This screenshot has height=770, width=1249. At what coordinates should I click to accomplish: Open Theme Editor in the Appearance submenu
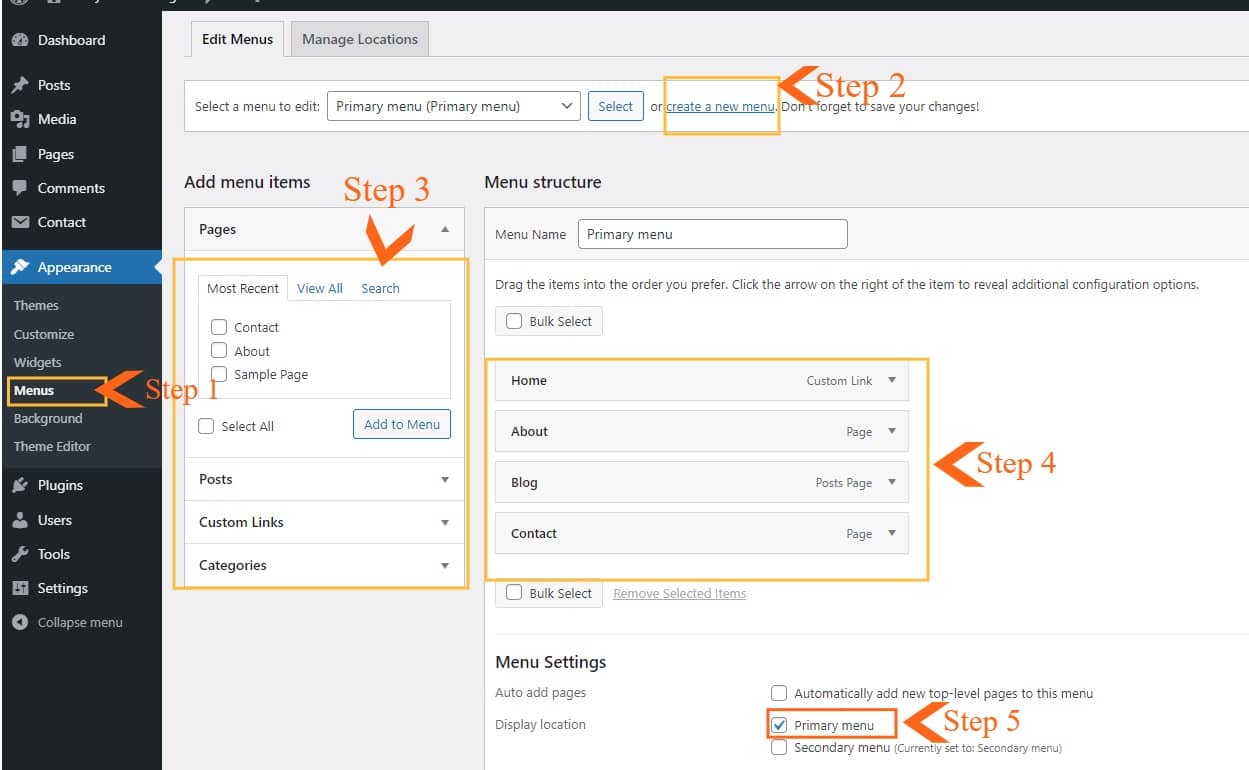(x=52, y=446)
